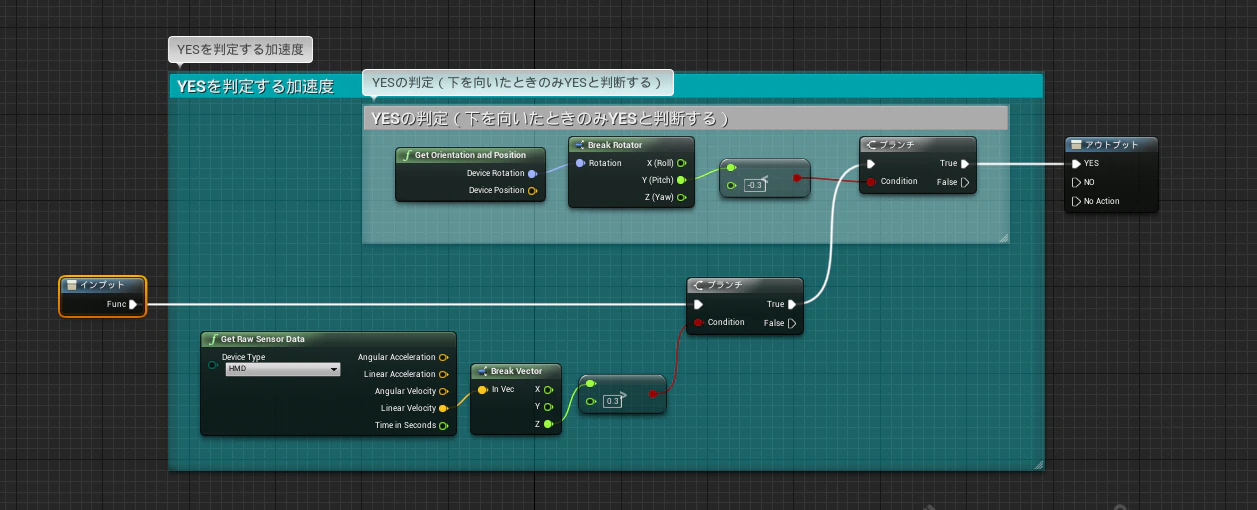
Task: Click the Time in Seconds output pin
Action: pos(443,425)
